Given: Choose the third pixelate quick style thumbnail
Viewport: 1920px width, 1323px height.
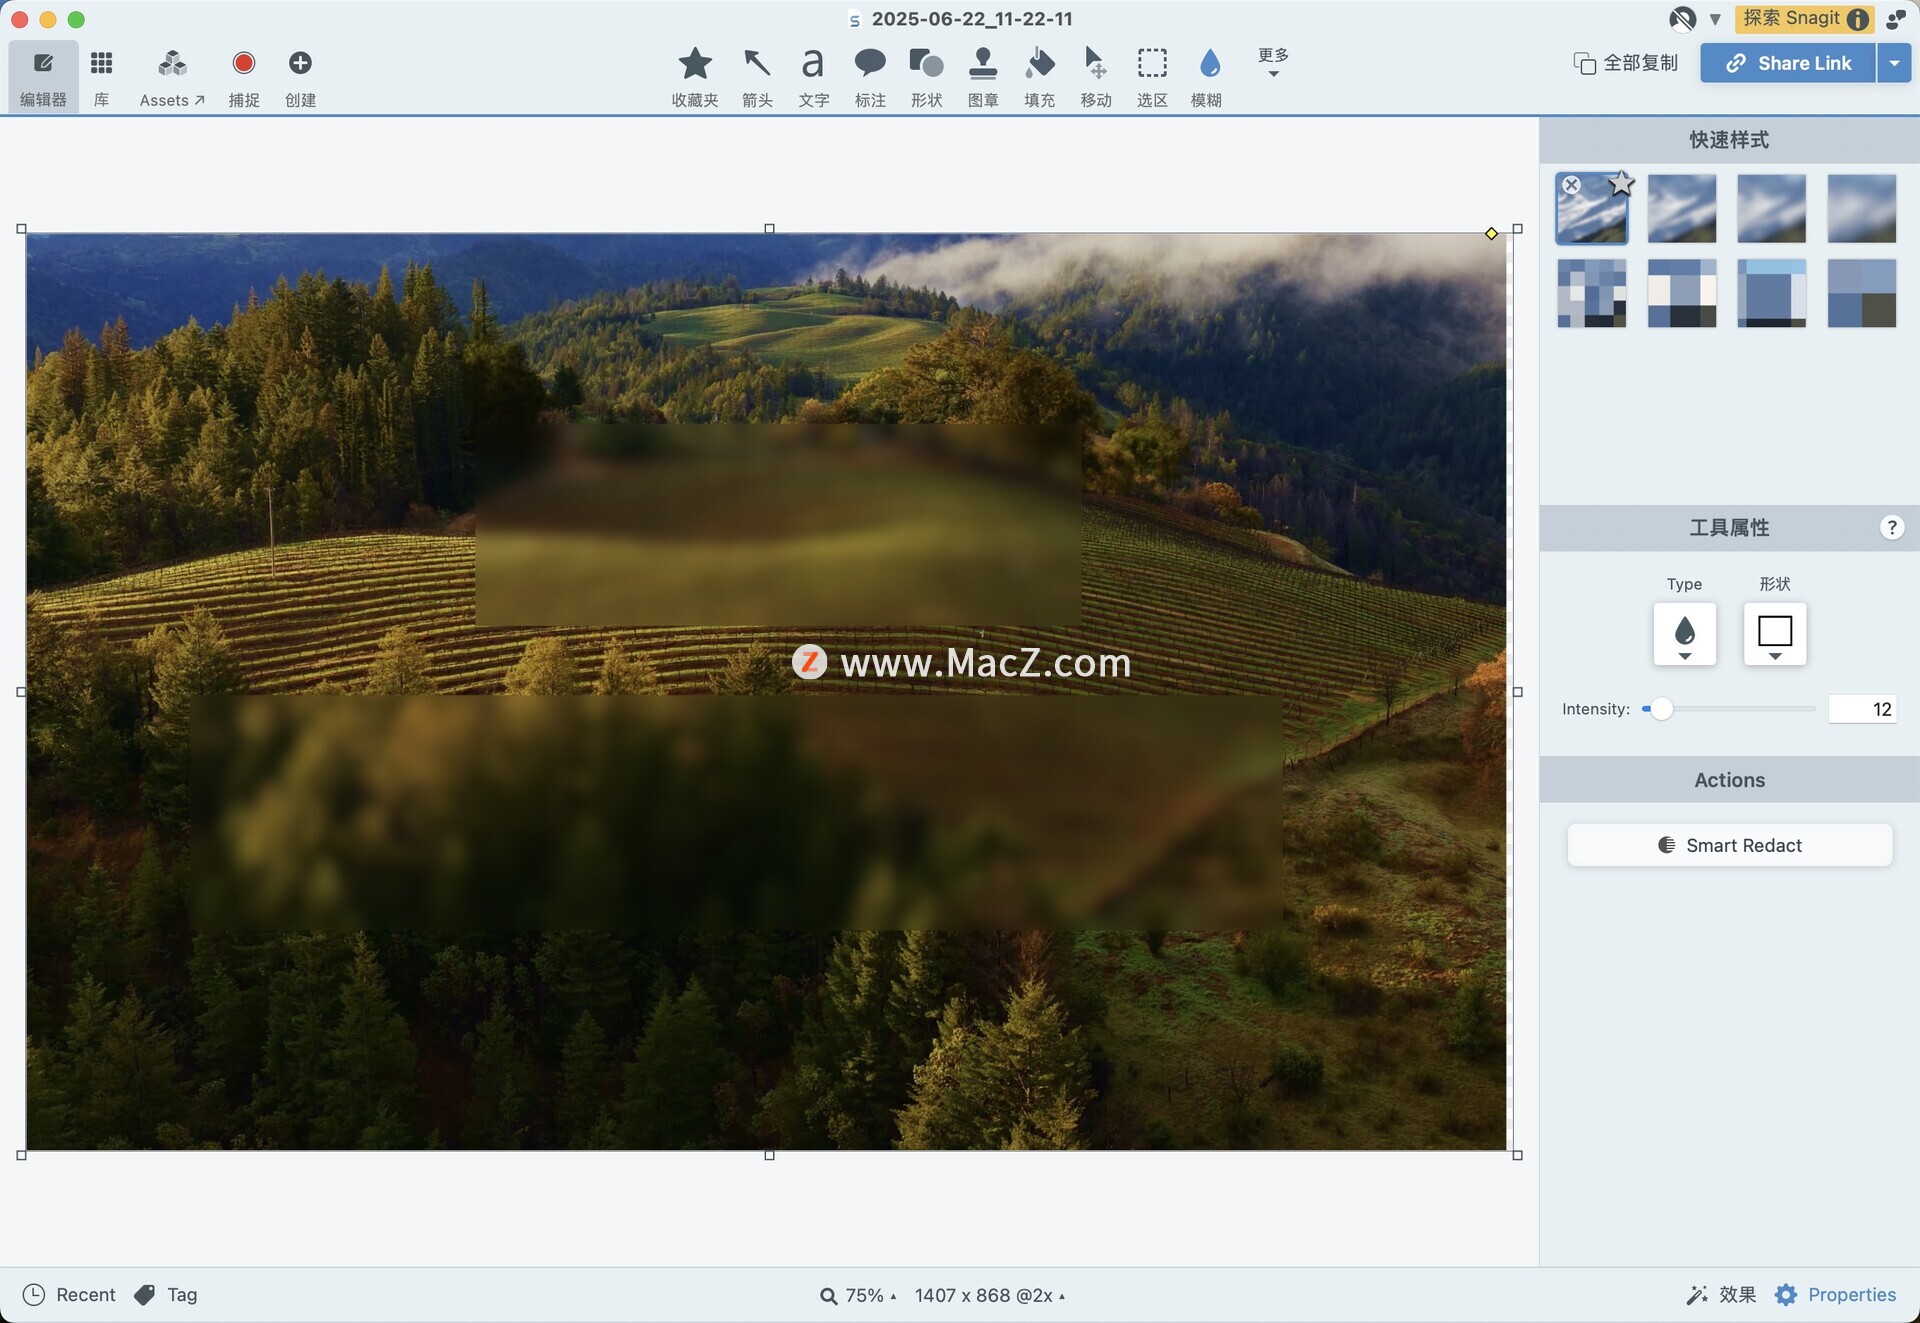Looking at the screenshot, I should pyautogui.click(x=1771, y=293).
